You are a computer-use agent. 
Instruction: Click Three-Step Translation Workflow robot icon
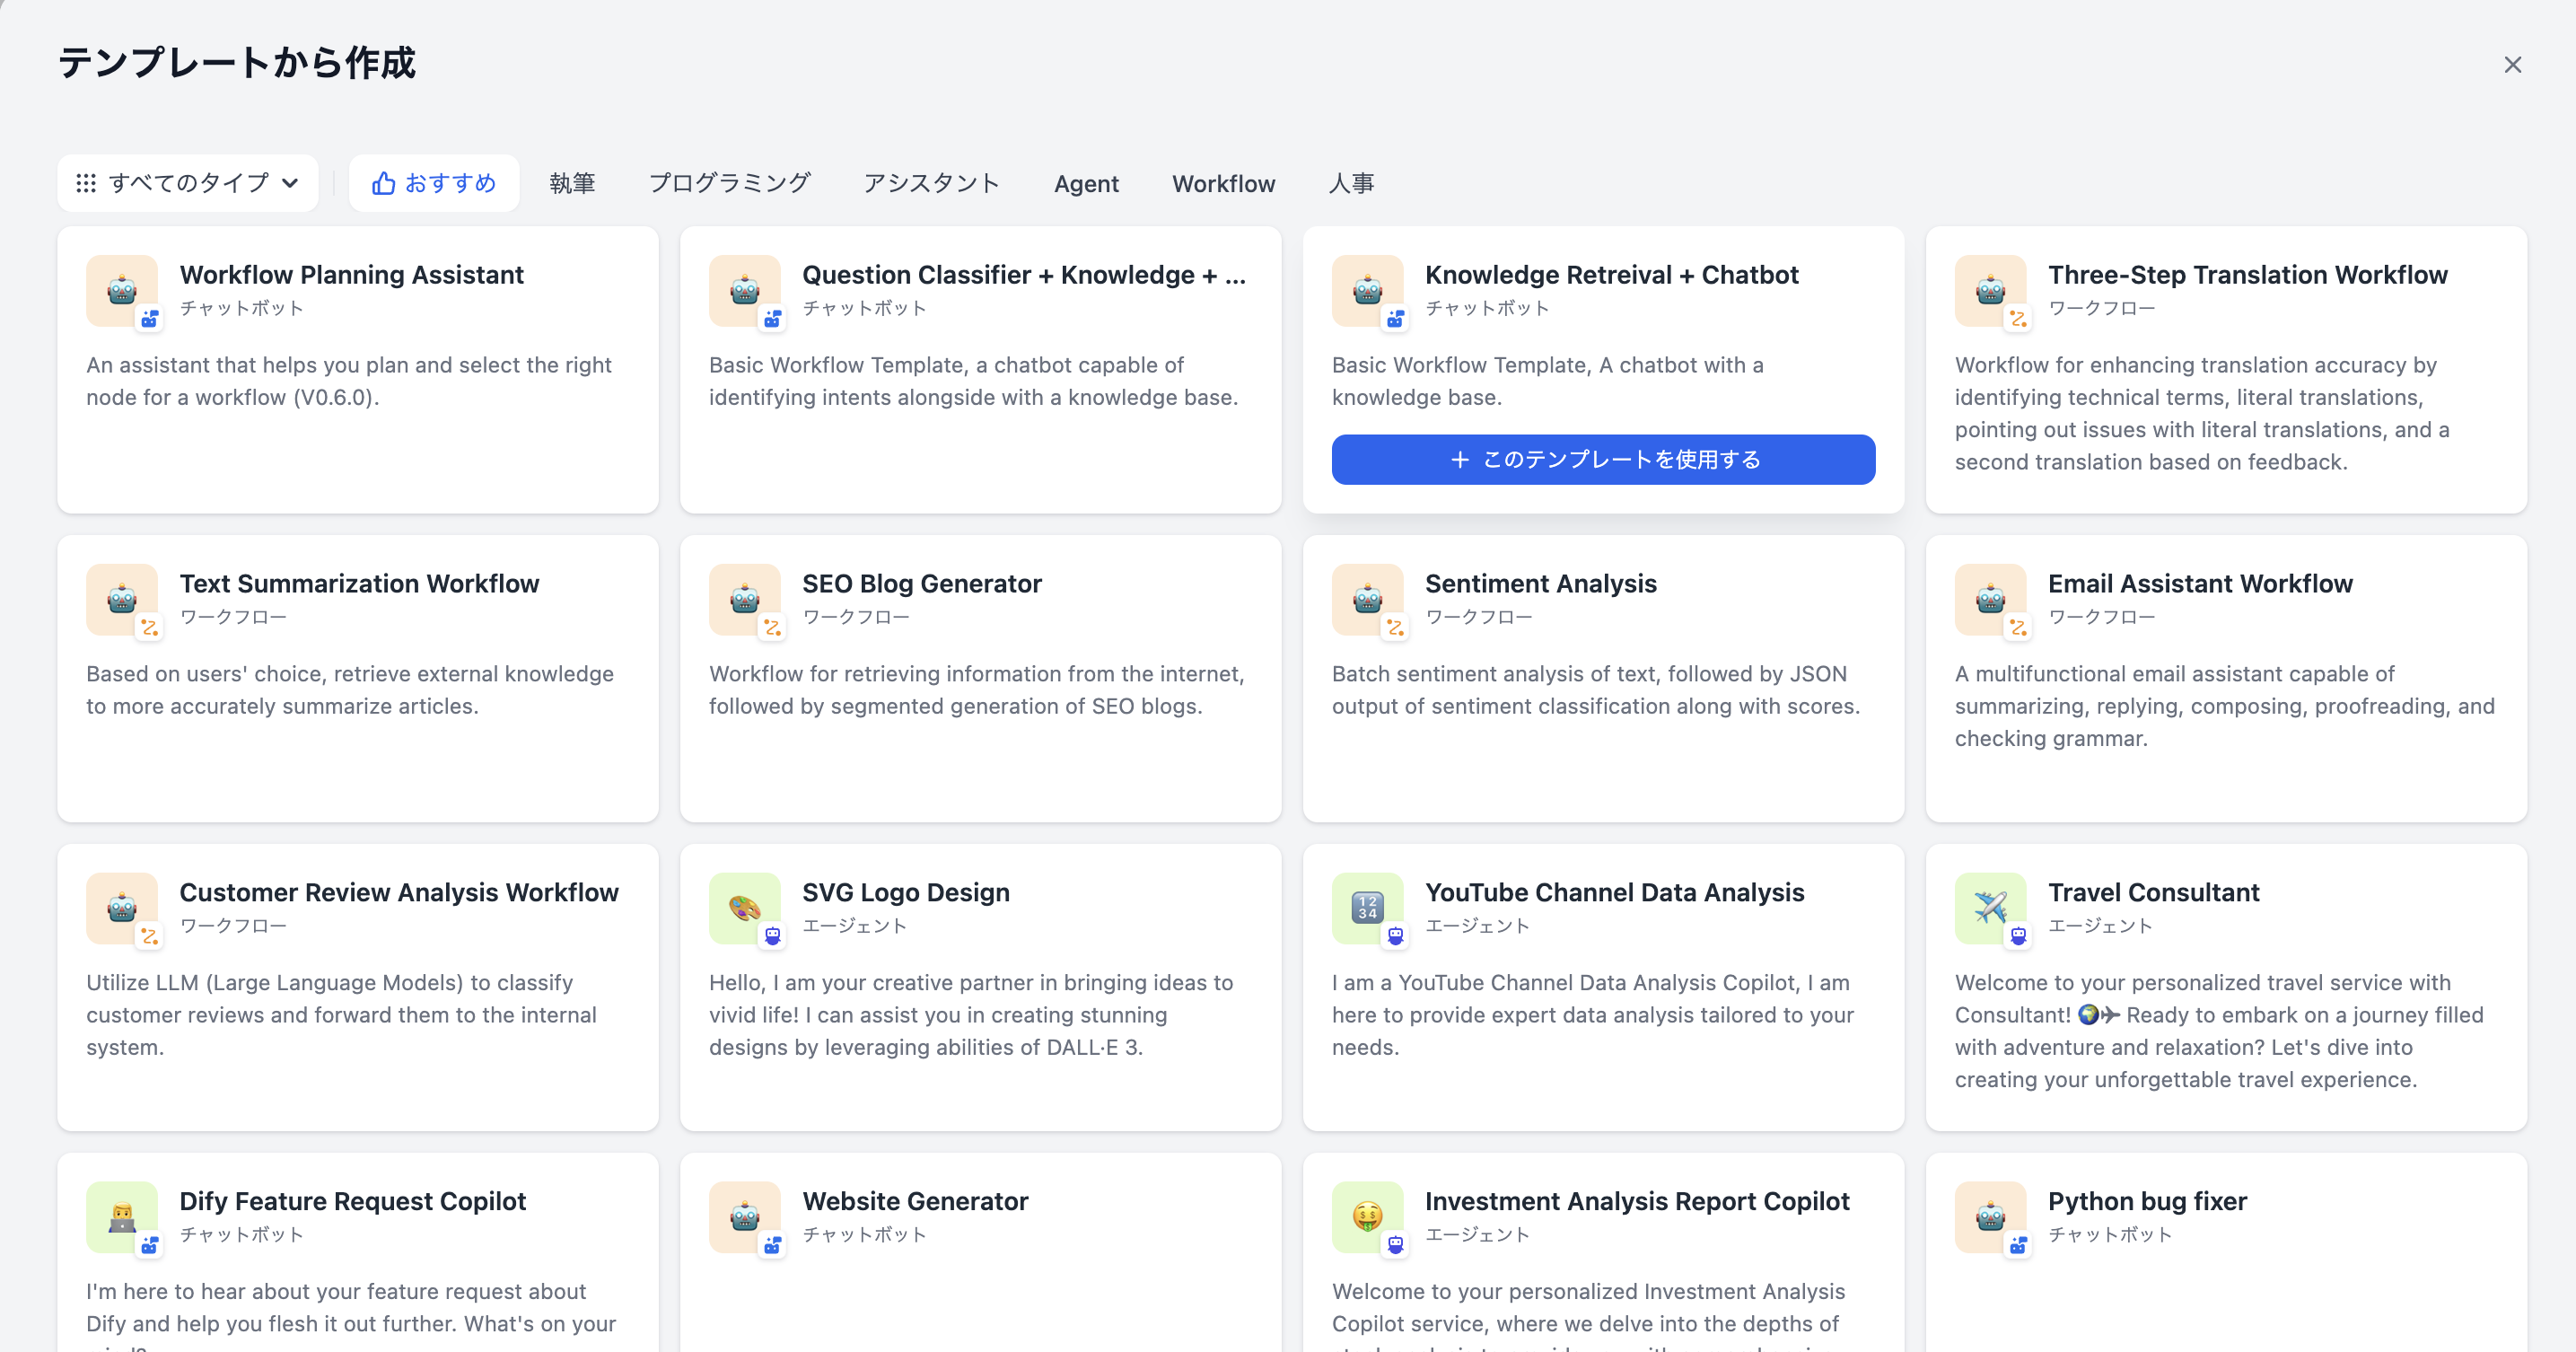[1990, 290]
